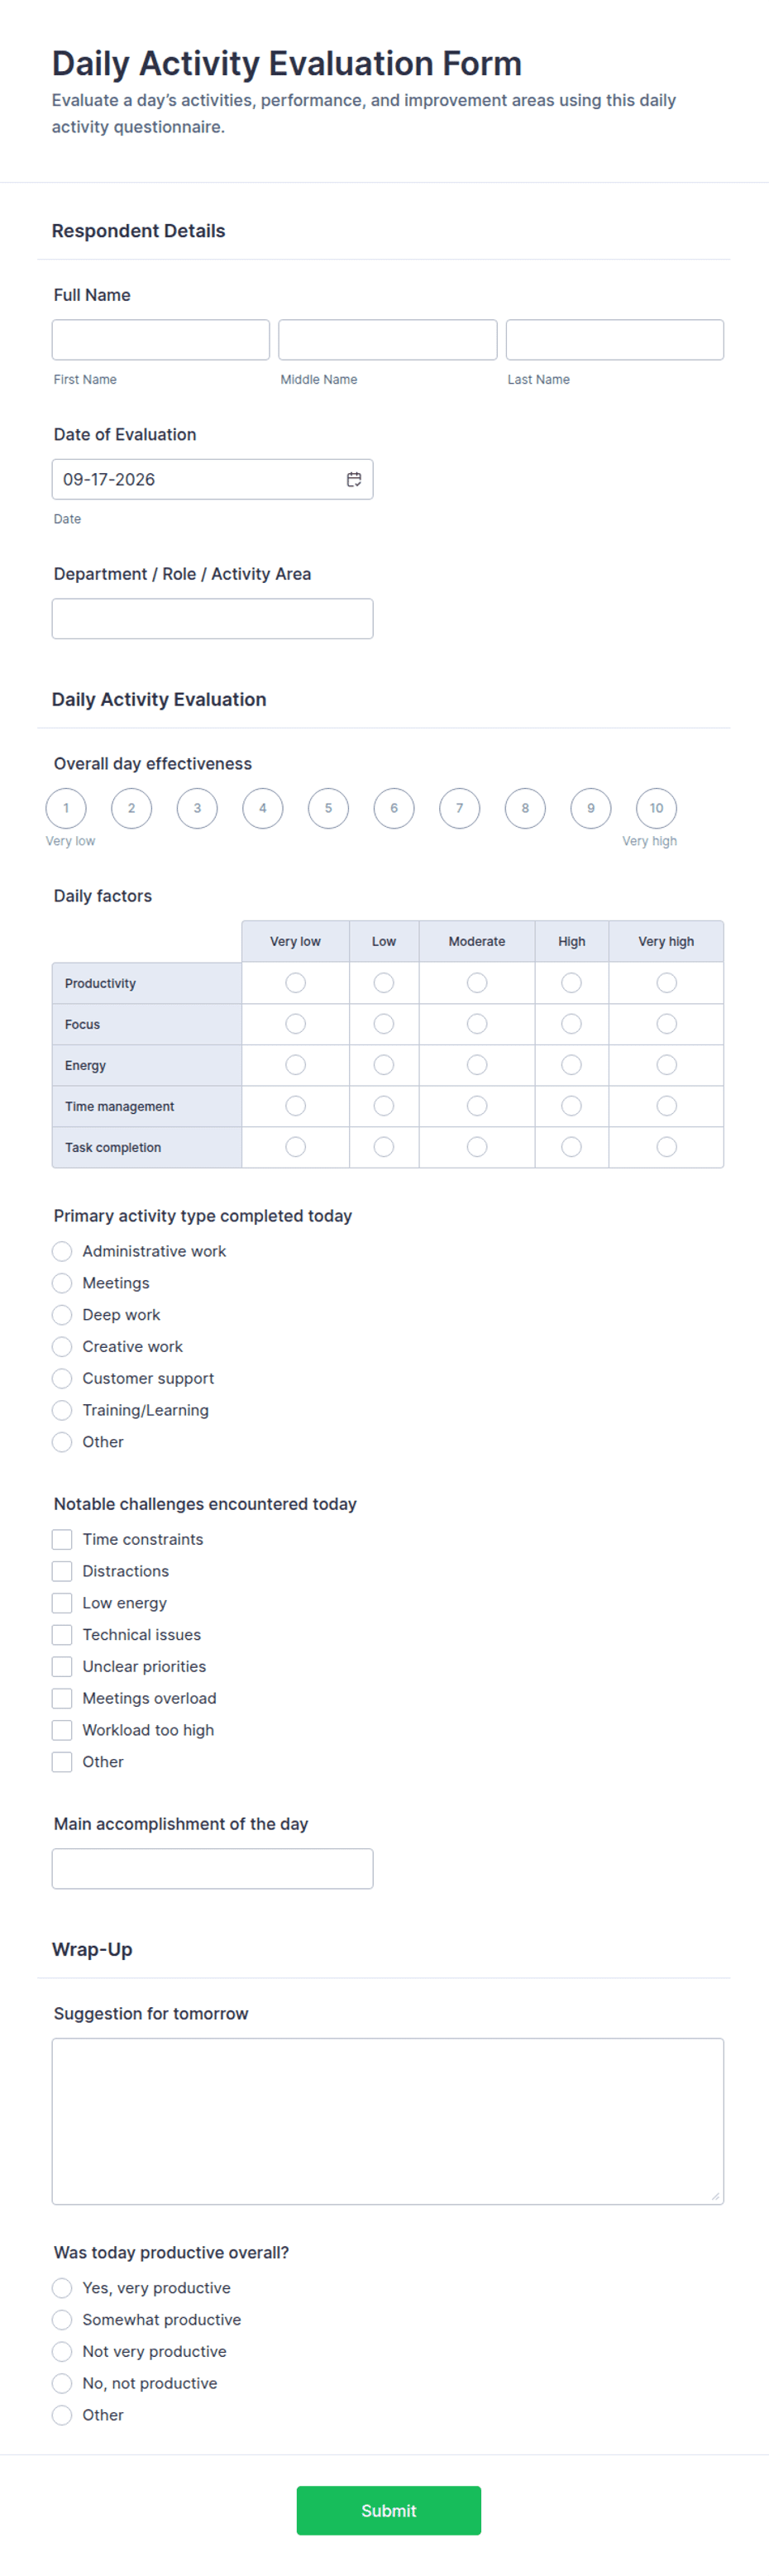This screenshot has width=769, height=2576.
Task: Choose rating 1 Very low effectiveness
Action: pos(66,808)
